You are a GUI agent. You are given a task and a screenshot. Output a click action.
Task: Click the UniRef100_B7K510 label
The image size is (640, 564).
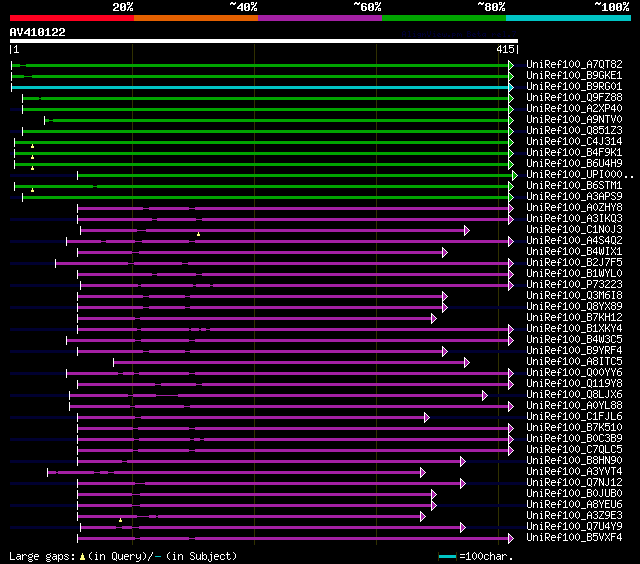point(574,428)
